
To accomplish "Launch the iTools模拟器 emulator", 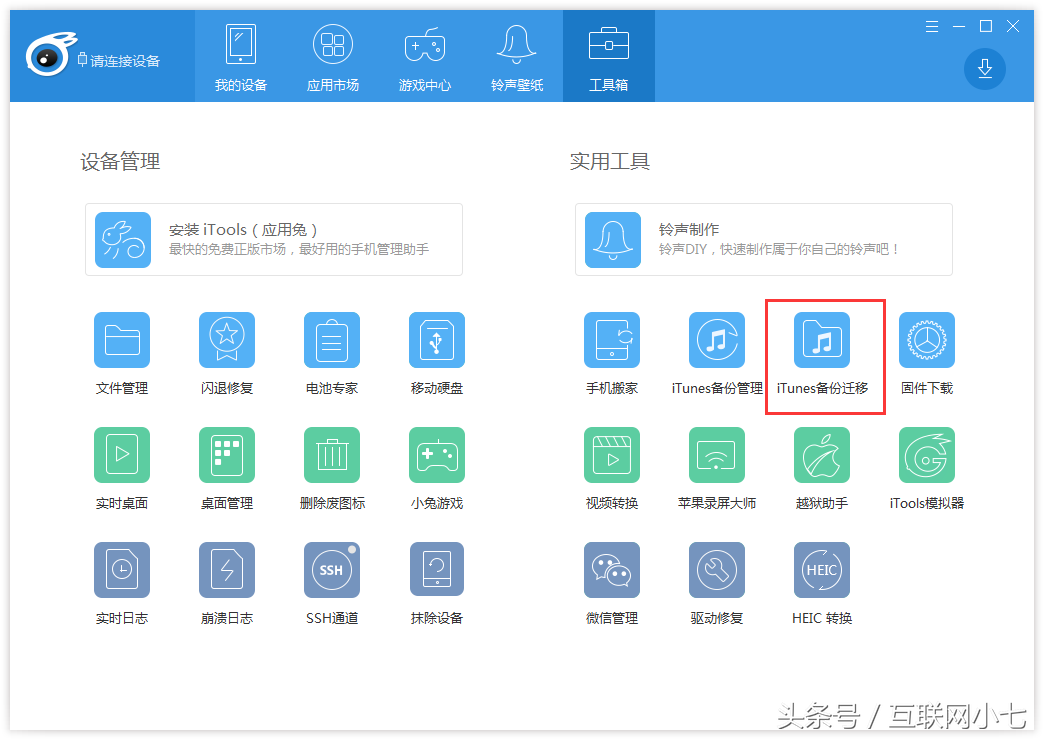I will pos(927,456).
